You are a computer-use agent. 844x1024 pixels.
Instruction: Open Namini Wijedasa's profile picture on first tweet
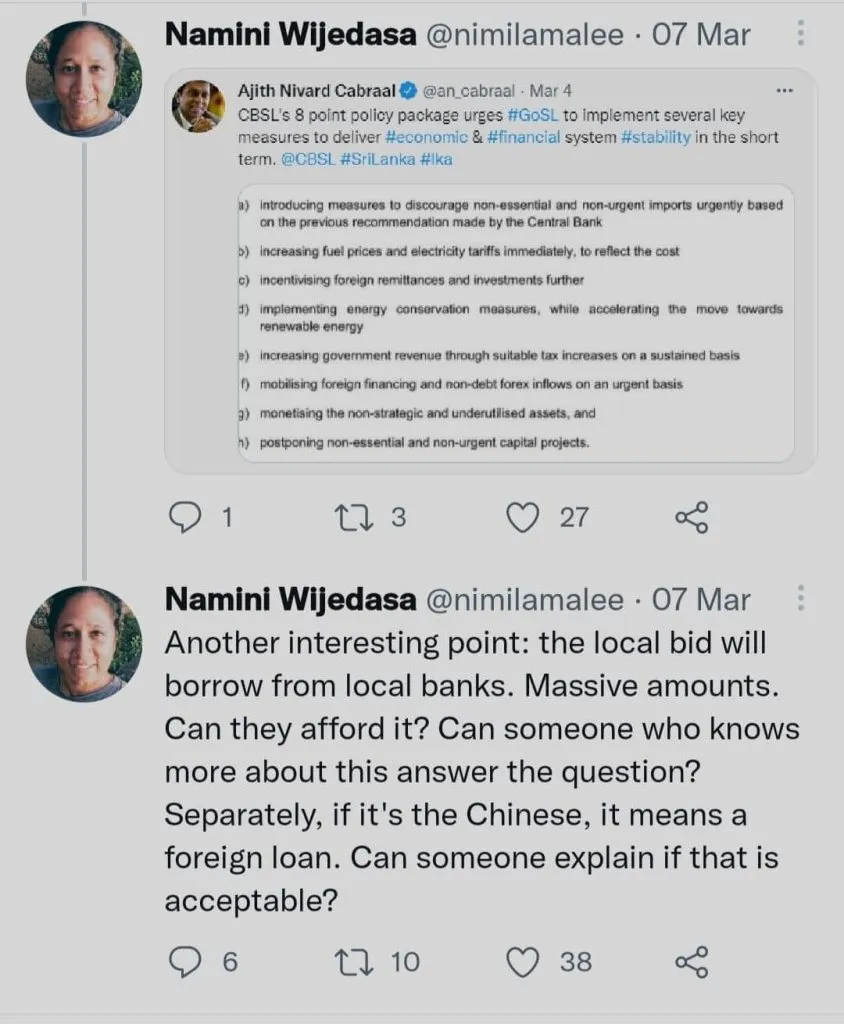[84, 78]
